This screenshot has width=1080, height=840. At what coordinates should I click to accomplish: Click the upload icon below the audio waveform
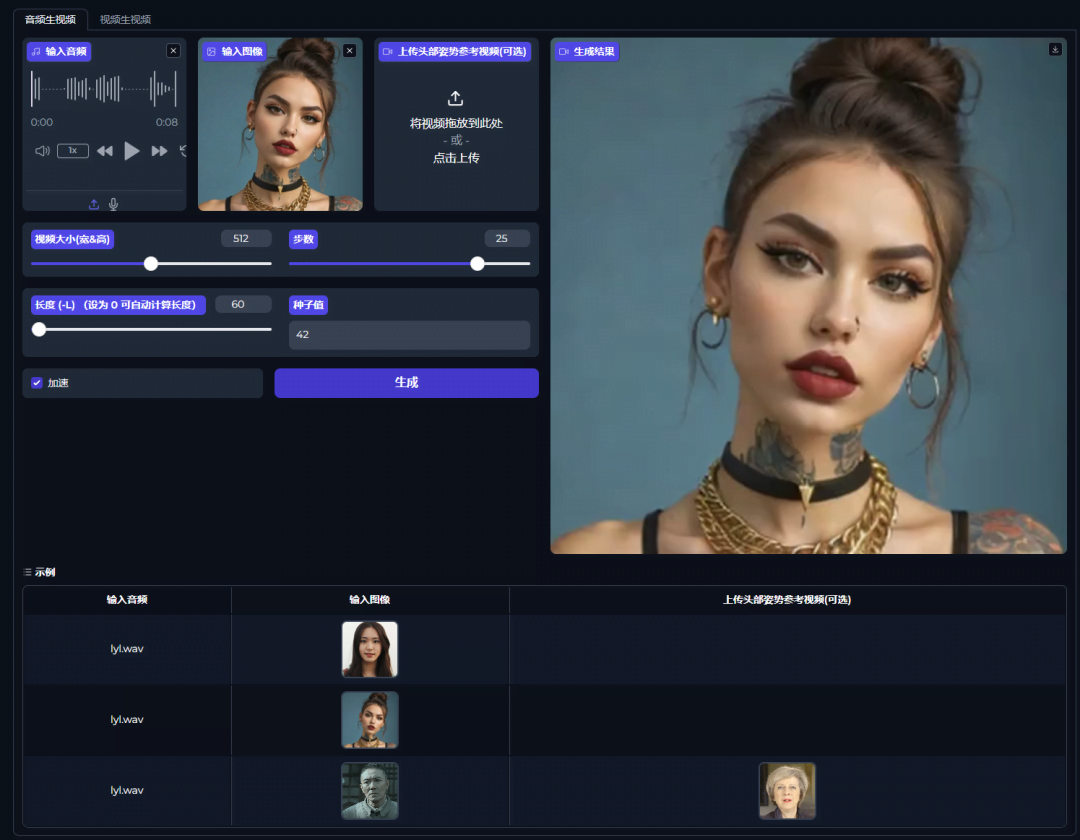pyautogui.click(x=93, y=203)
